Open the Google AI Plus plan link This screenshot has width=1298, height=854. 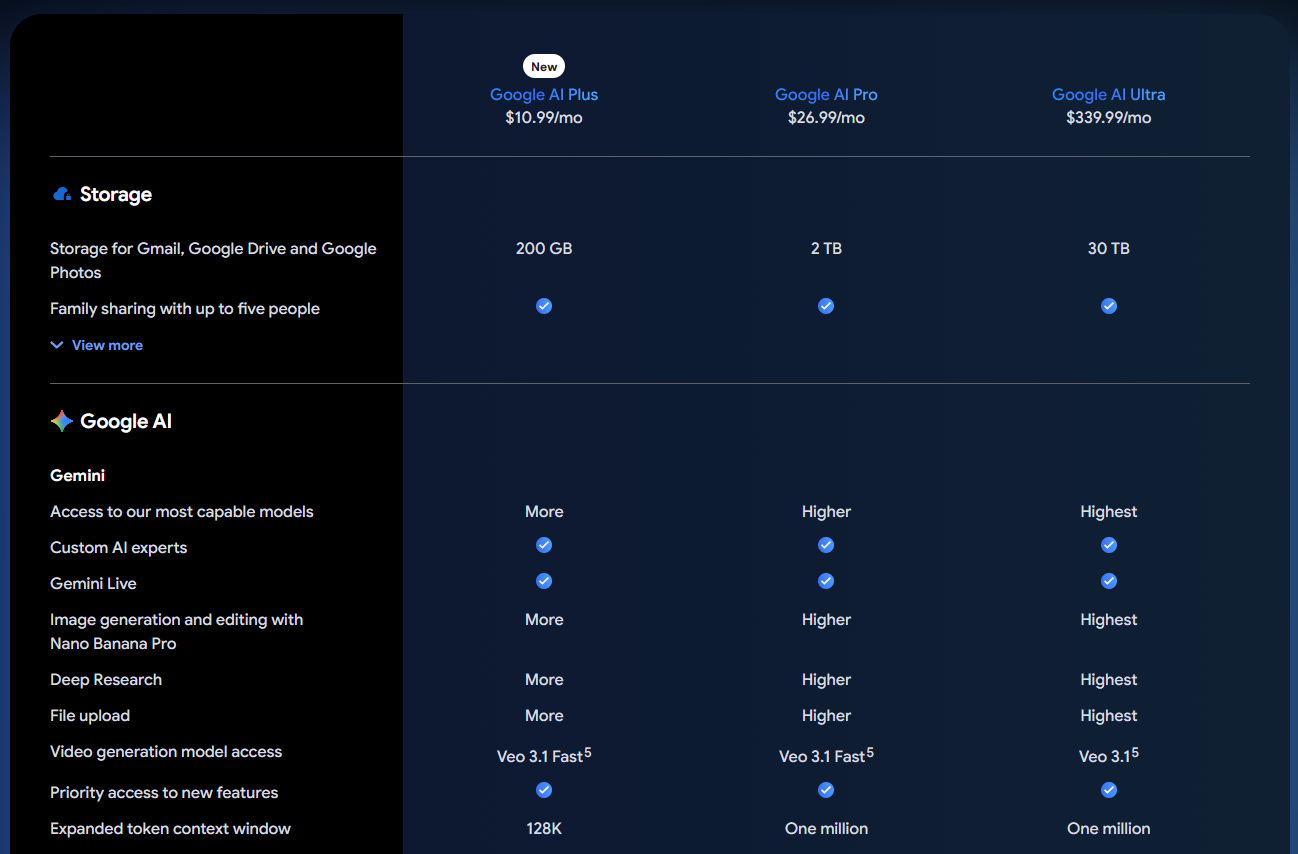(544, 94)
